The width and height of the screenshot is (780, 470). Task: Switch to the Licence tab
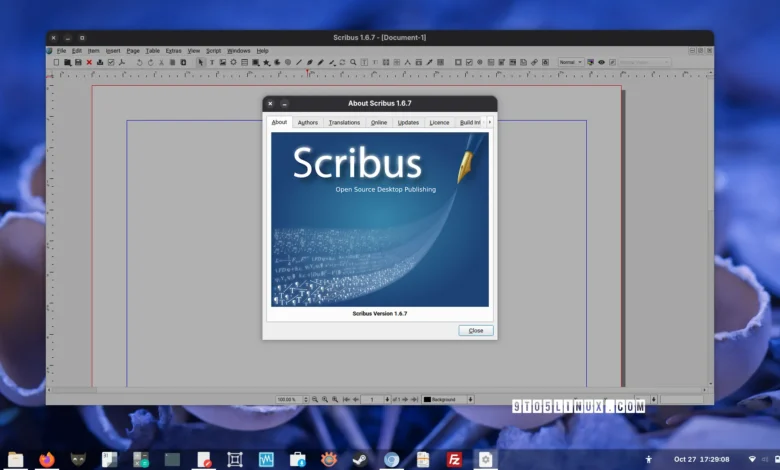coord(439,122)
